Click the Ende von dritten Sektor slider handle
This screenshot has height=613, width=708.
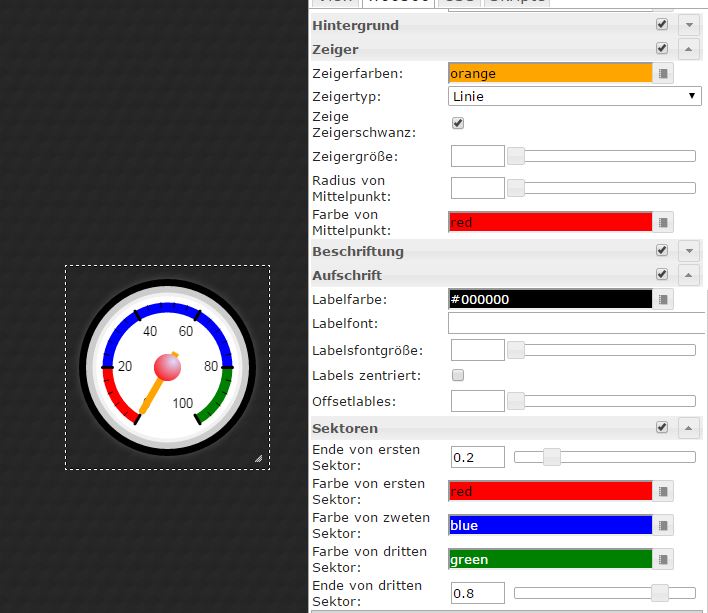click(x=660, y=593)
